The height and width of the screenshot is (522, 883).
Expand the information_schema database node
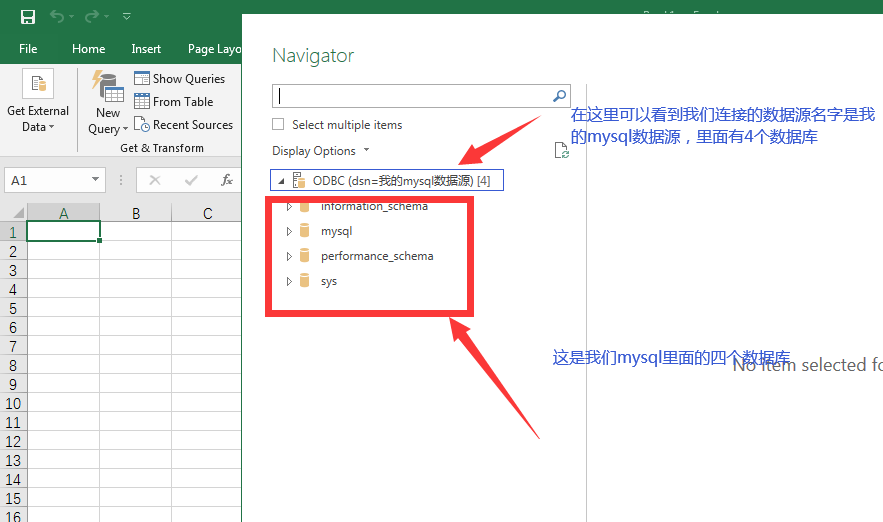tap(289, 207)
